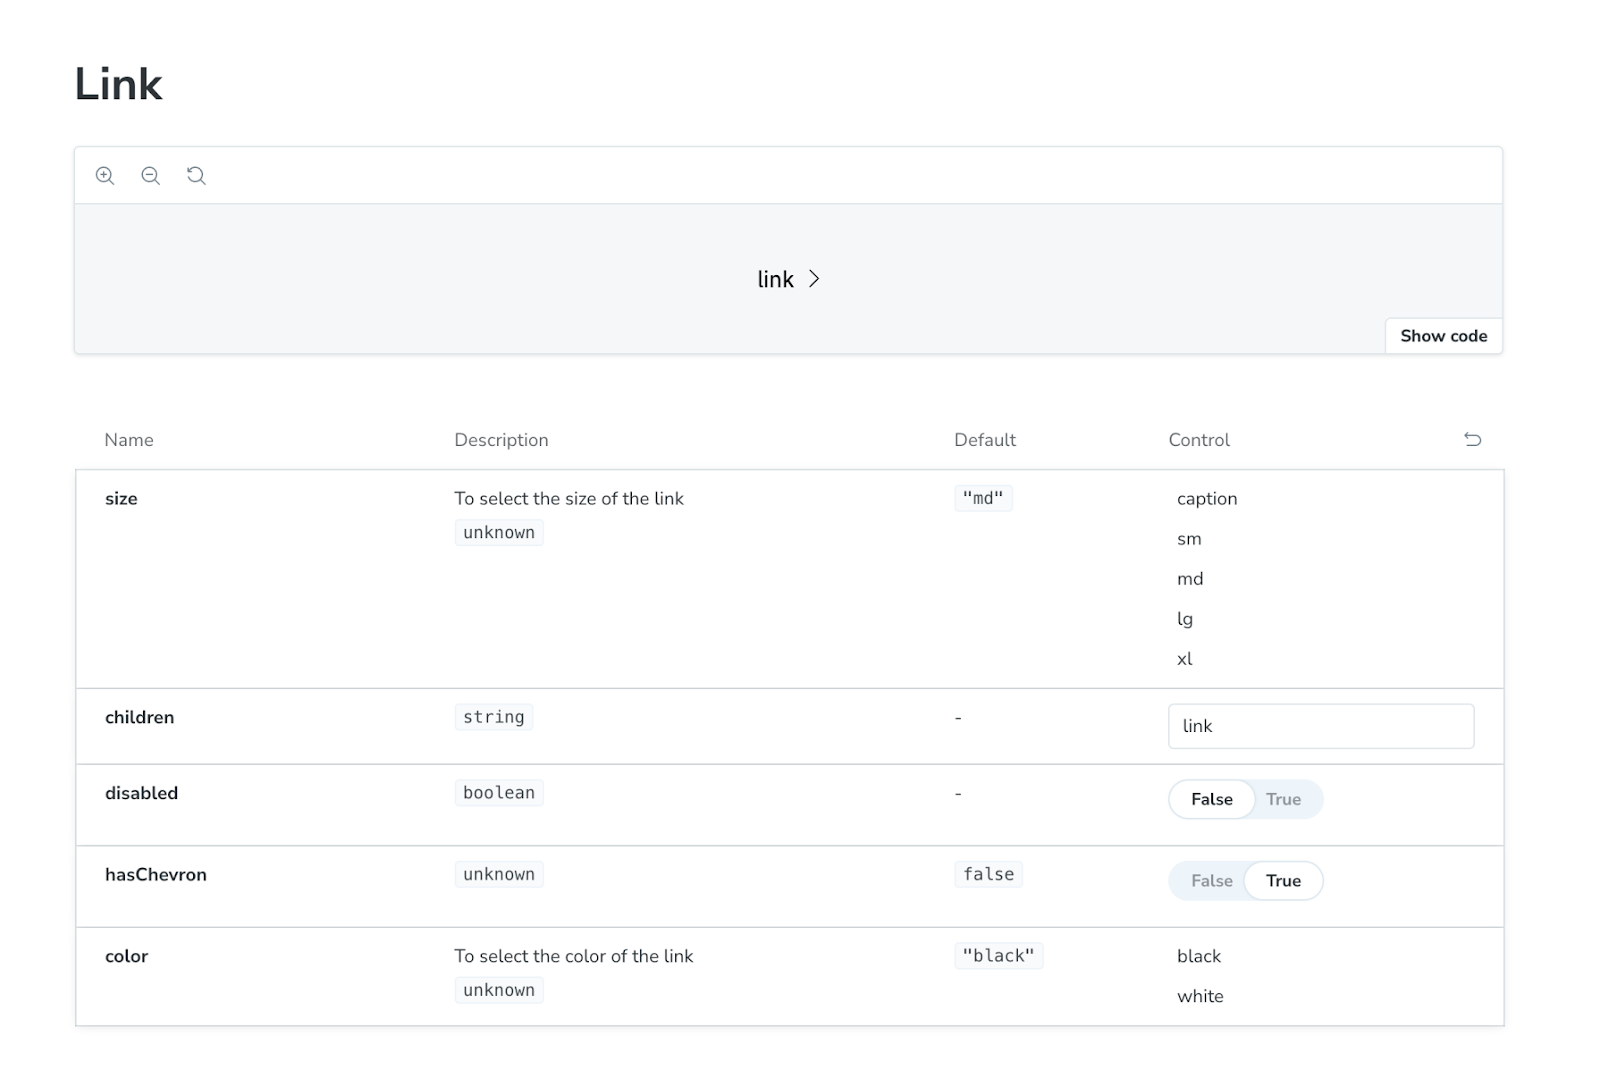
Task: Focus the children text input field
Action: [x=1320, y=726]
